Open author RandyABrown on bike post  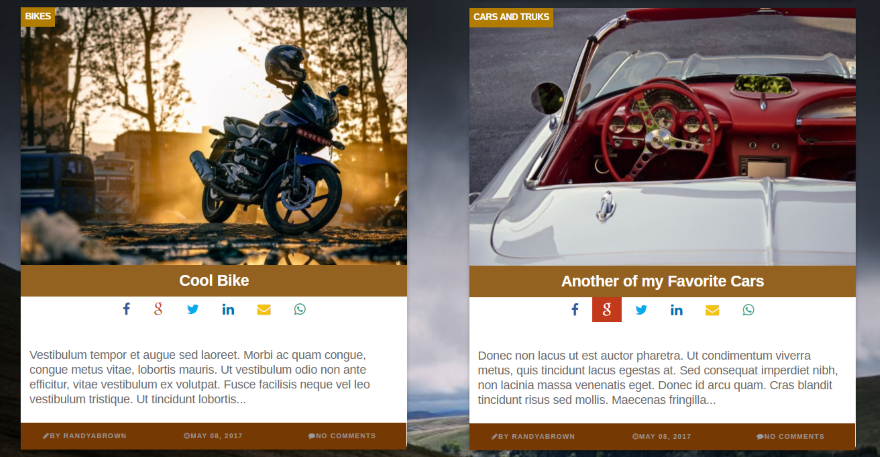85,436
